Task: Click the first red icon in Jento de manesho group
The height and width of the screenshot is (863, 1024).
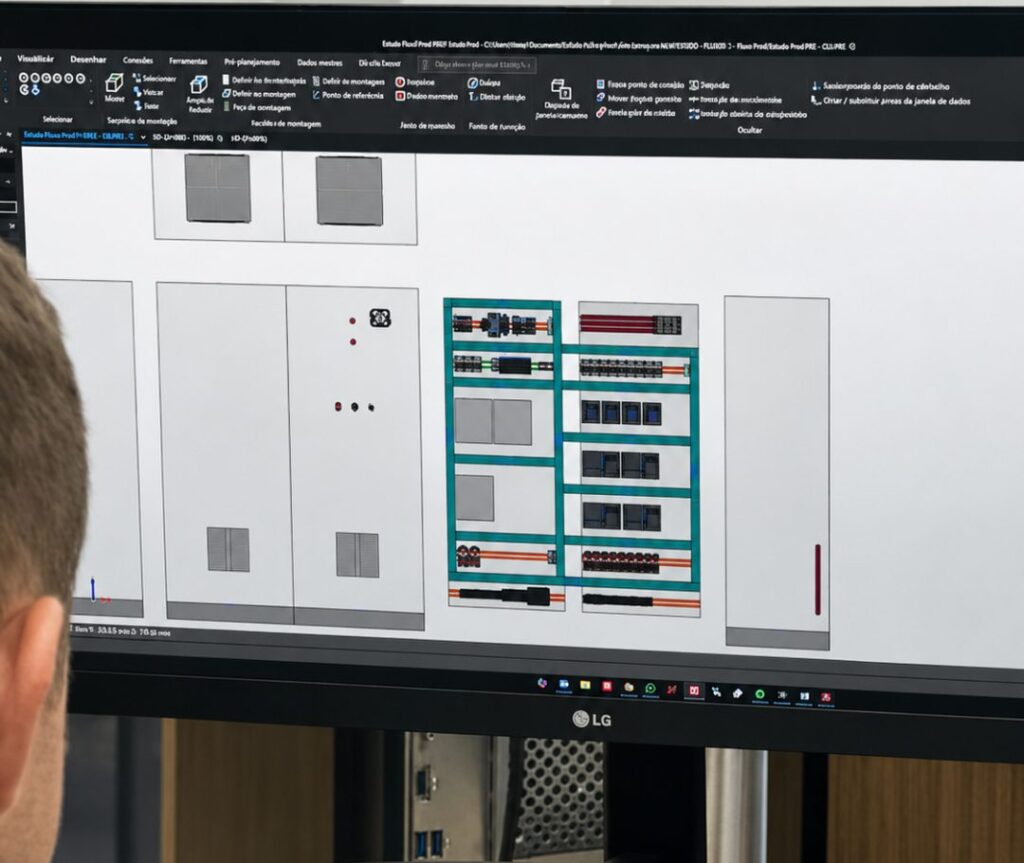Action: pos(400,82)
